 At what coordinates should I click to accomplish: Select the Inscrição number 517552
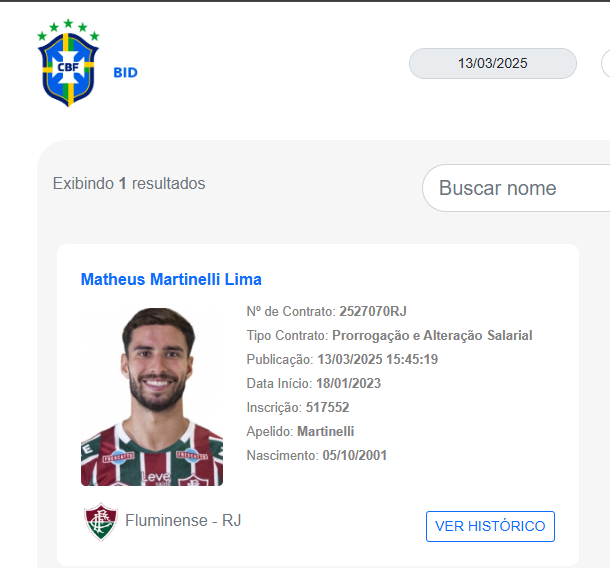(327, 407)
